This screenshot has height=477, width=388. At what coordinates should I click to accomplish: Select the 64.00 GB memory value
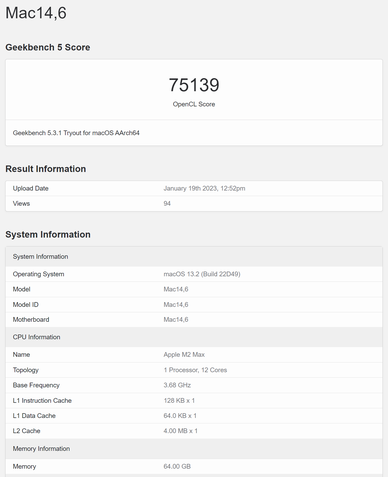pos(177,466)
